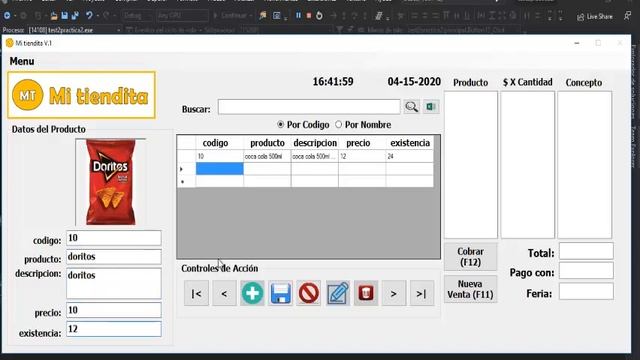Click the Cobrar (F12) button
Image resolution: width=640 pixels, height=360 pixels.
point(470,257)
